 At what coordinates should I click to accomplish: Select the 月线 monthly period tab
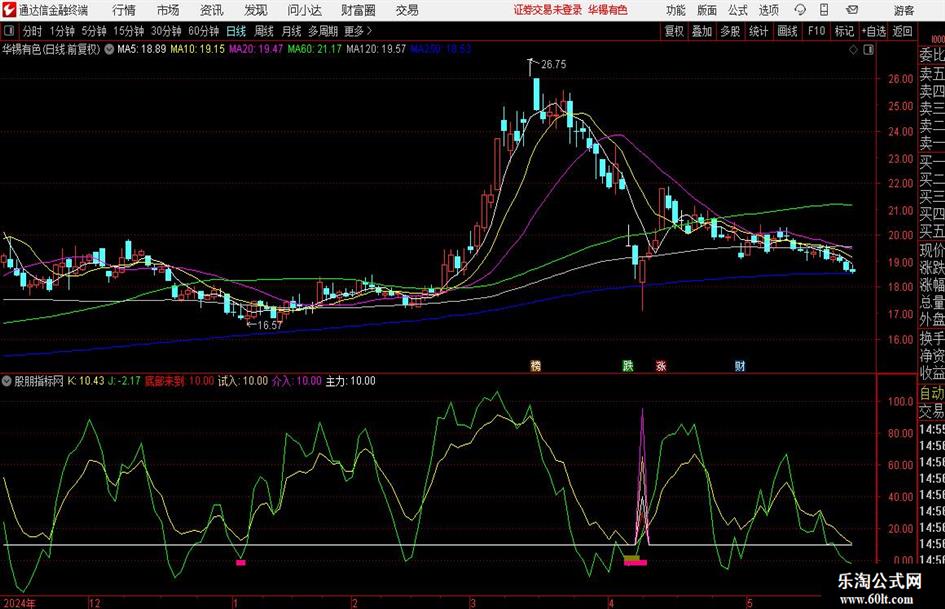click(292, 31)
